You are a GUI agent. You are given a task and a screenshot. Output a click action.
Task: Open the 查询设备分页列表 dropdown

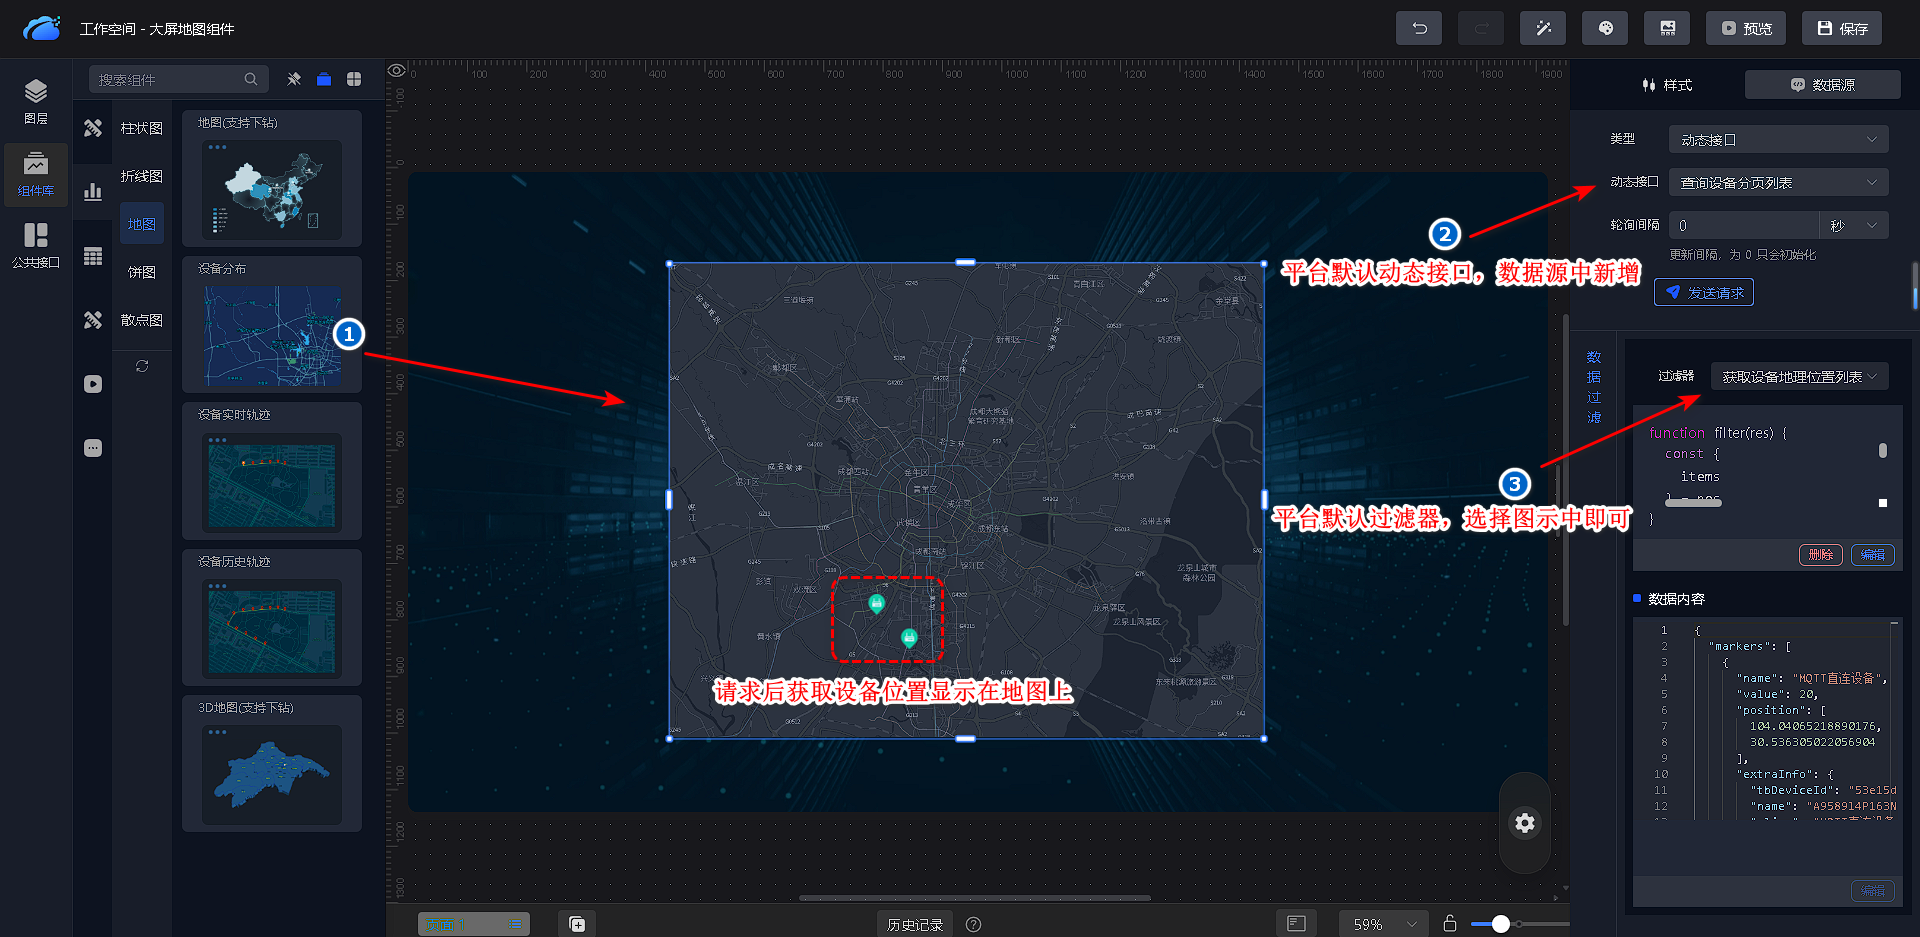1777,183
